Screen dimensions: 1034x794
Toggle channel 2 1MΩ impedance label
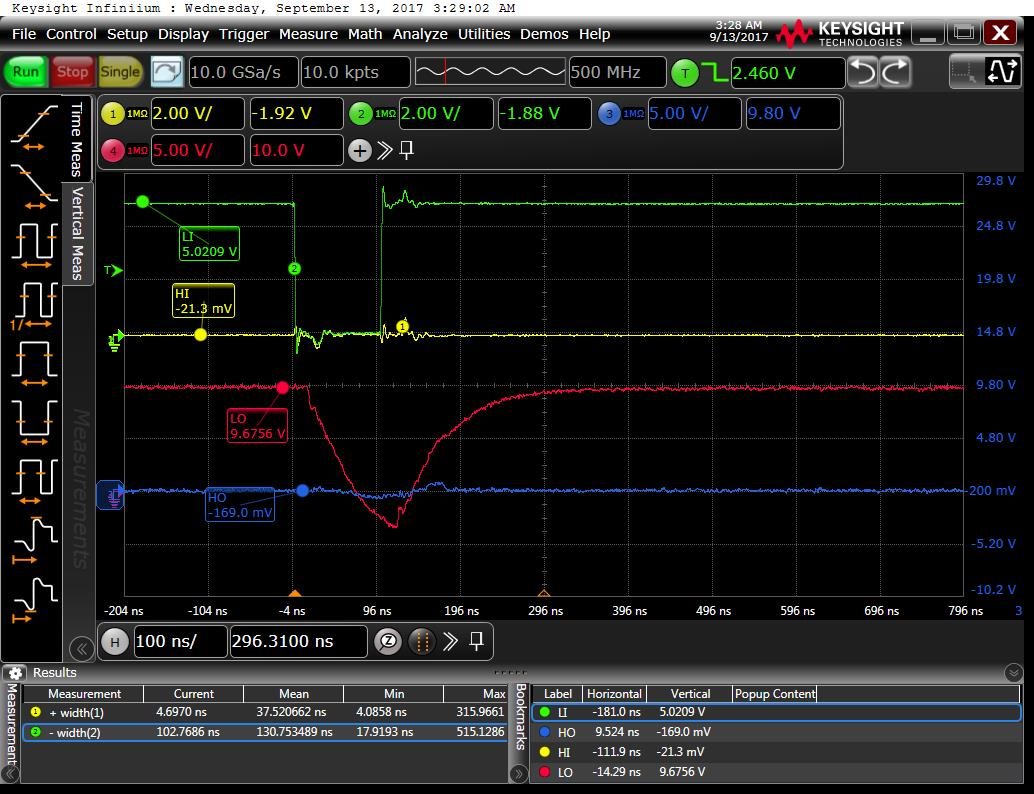pos(385,113)
